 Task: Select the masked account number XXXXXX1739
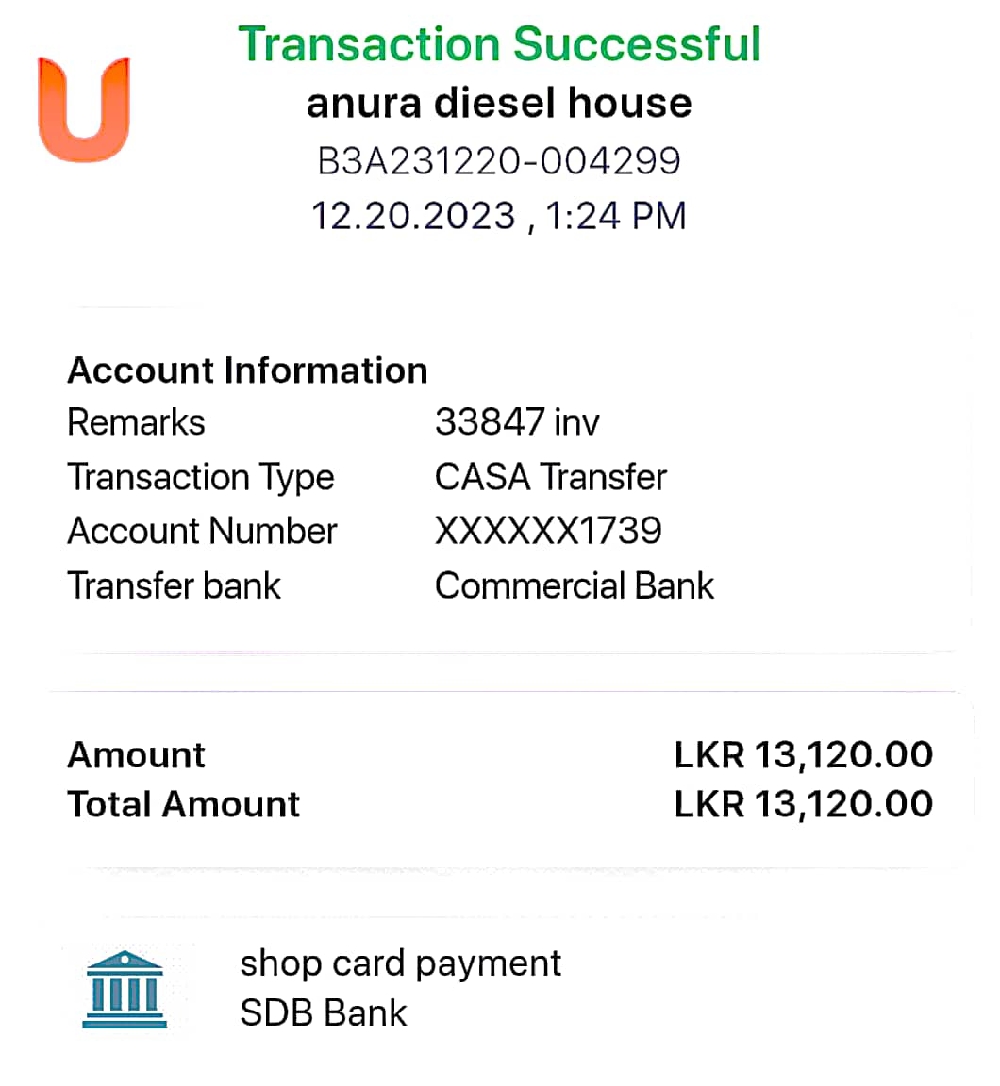[548, 531]
